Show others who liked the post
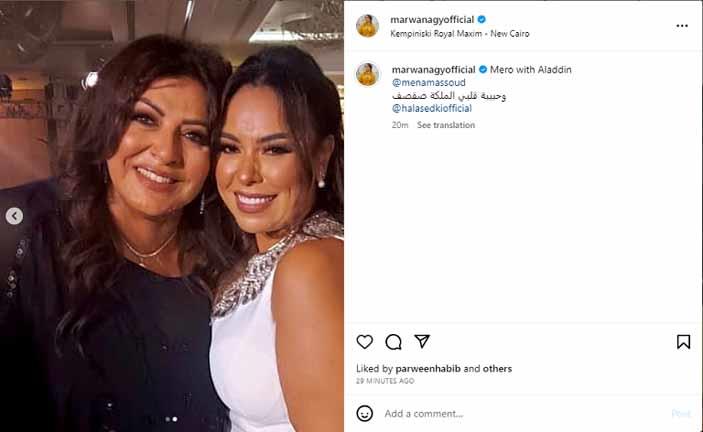 (x=497, y=369)
